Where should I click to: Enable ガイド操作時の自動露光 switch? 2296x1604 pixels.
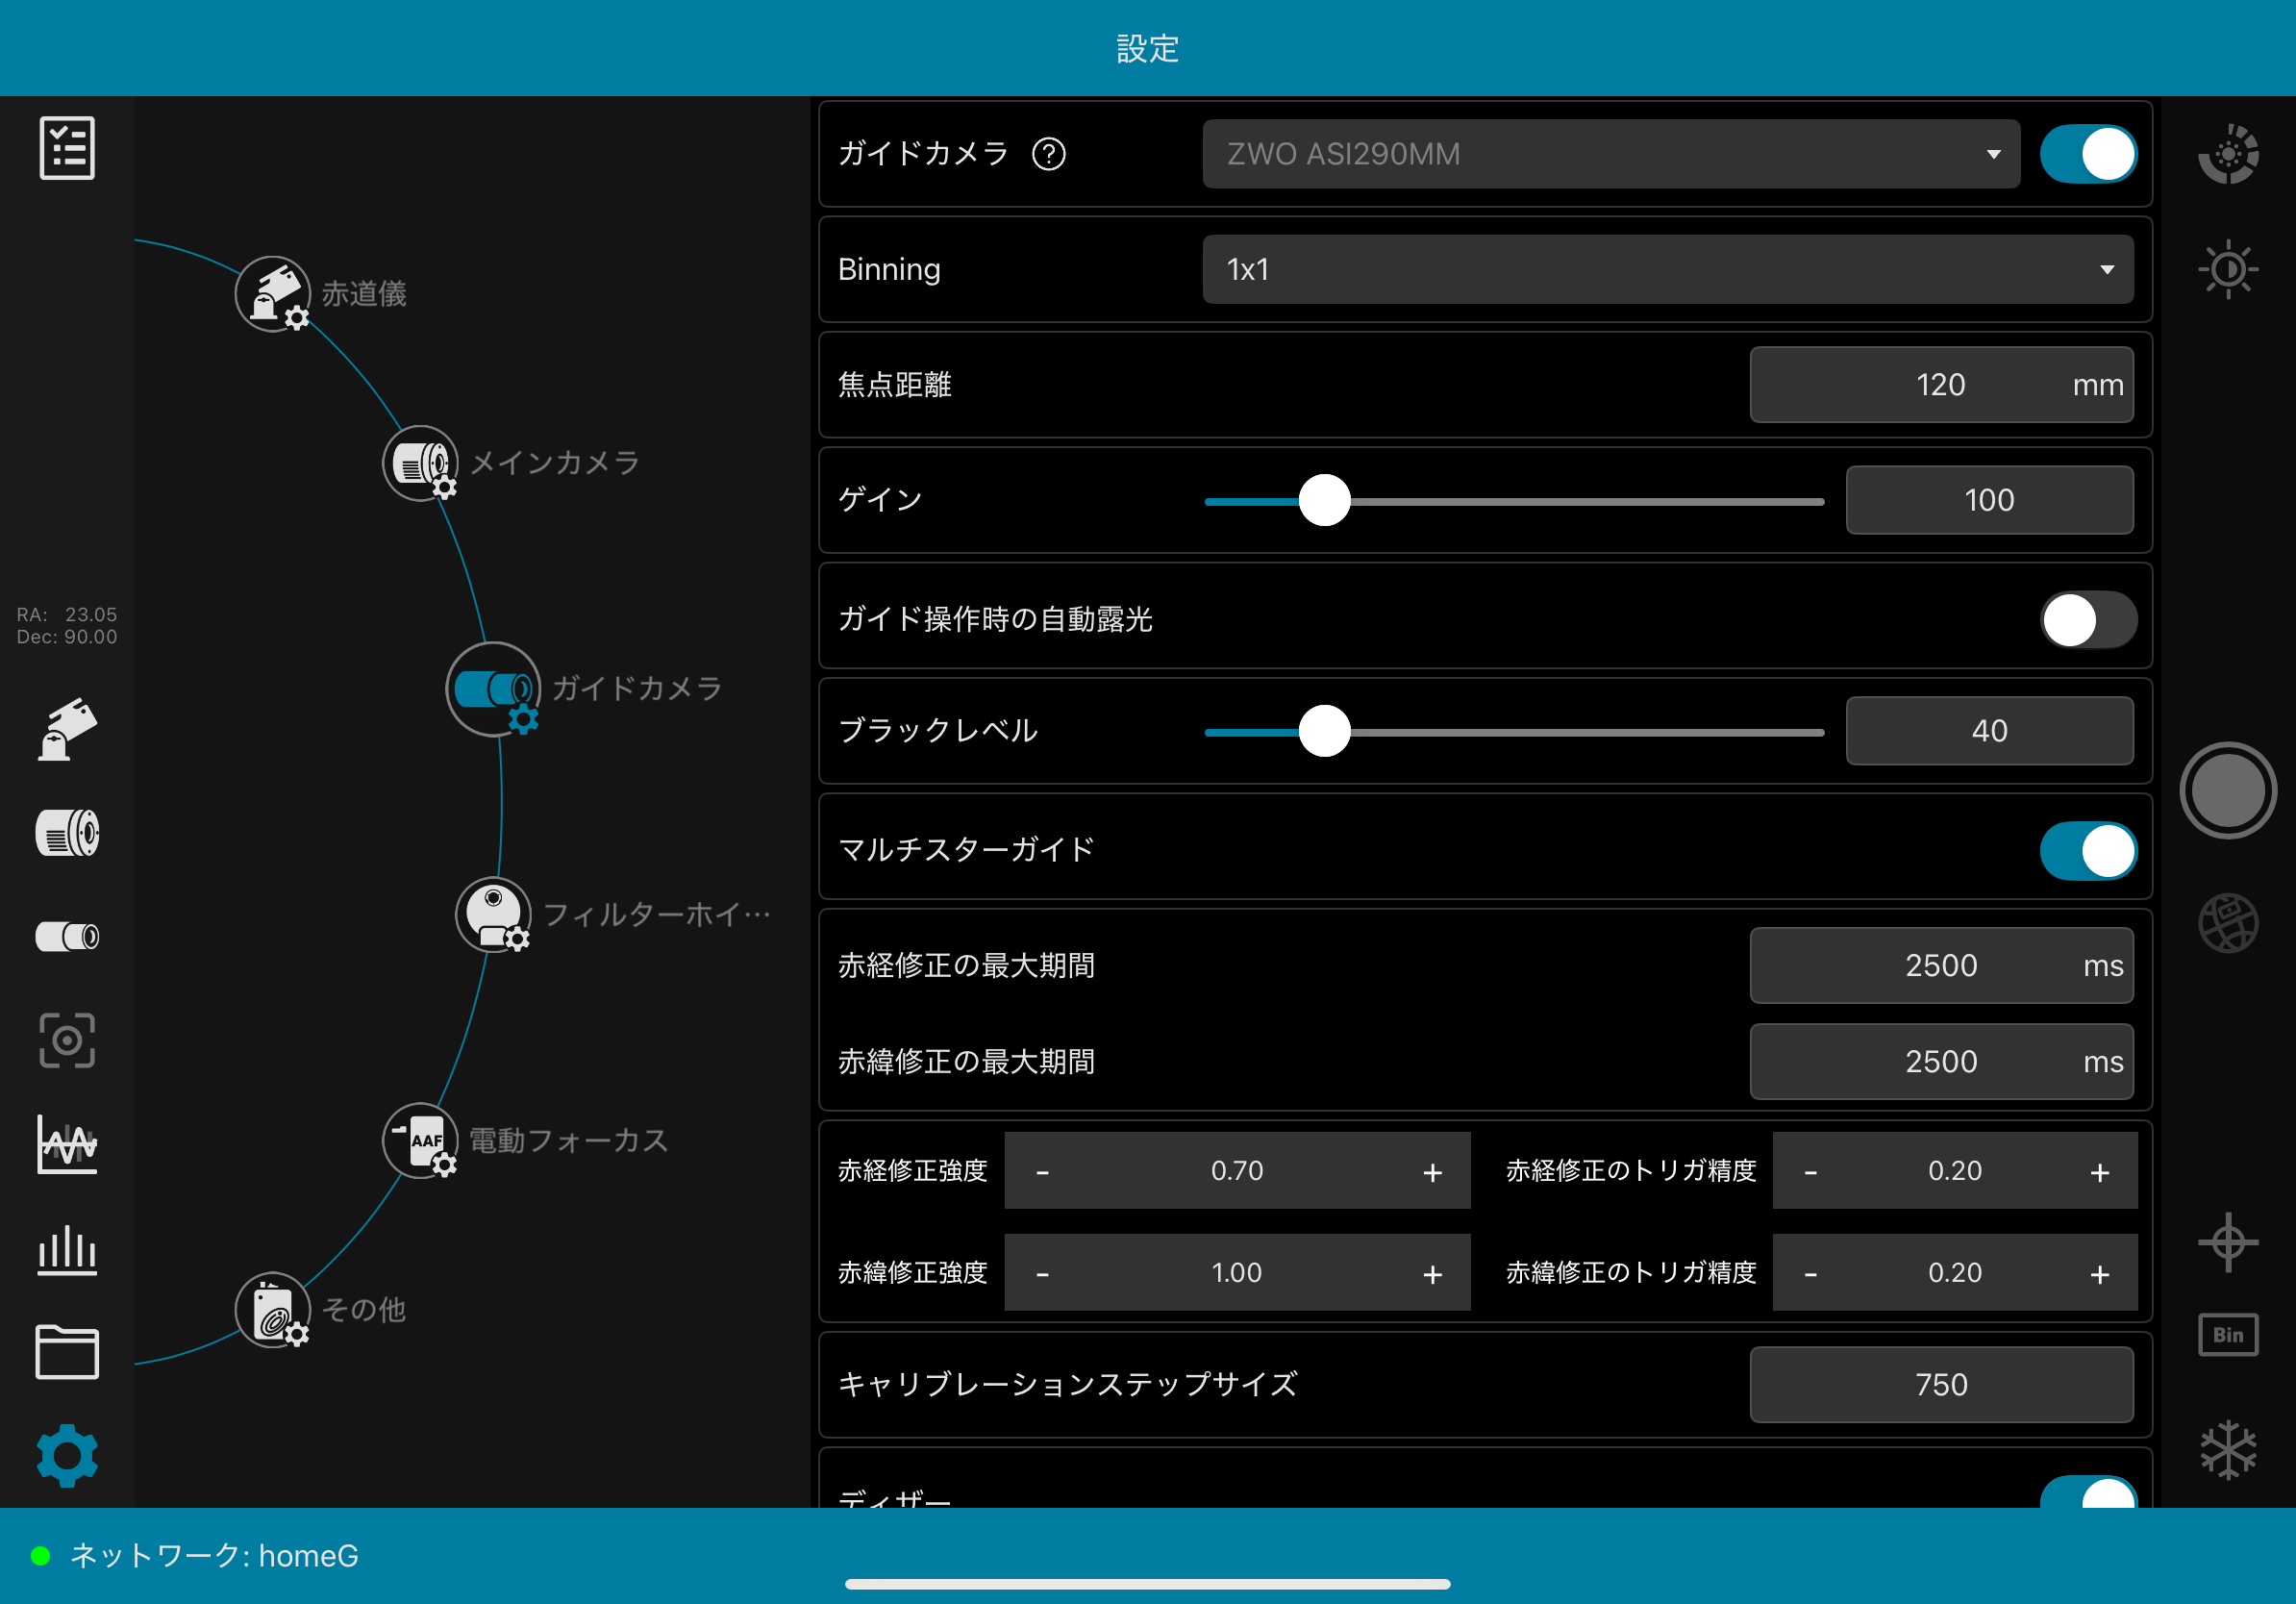click(2088, 620)
